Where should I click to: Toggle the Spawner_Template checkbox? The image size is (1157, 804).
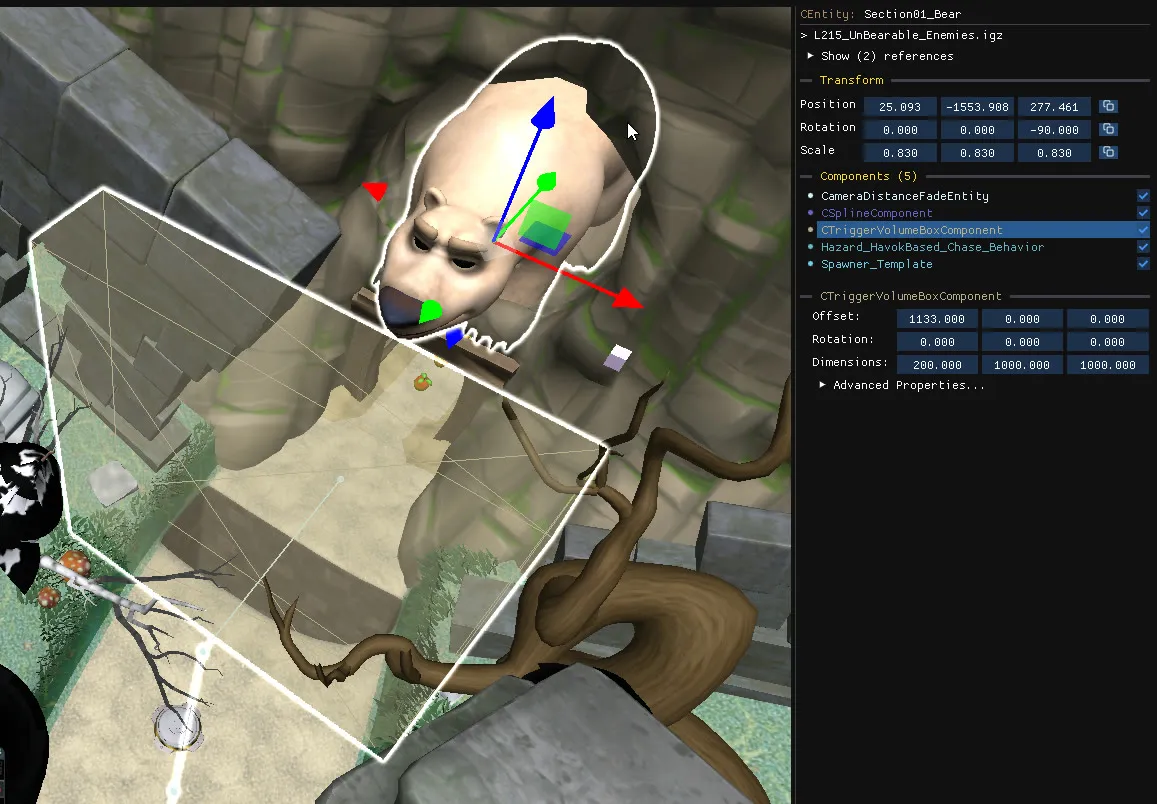pyautogui.click(x=1143, y=263)
